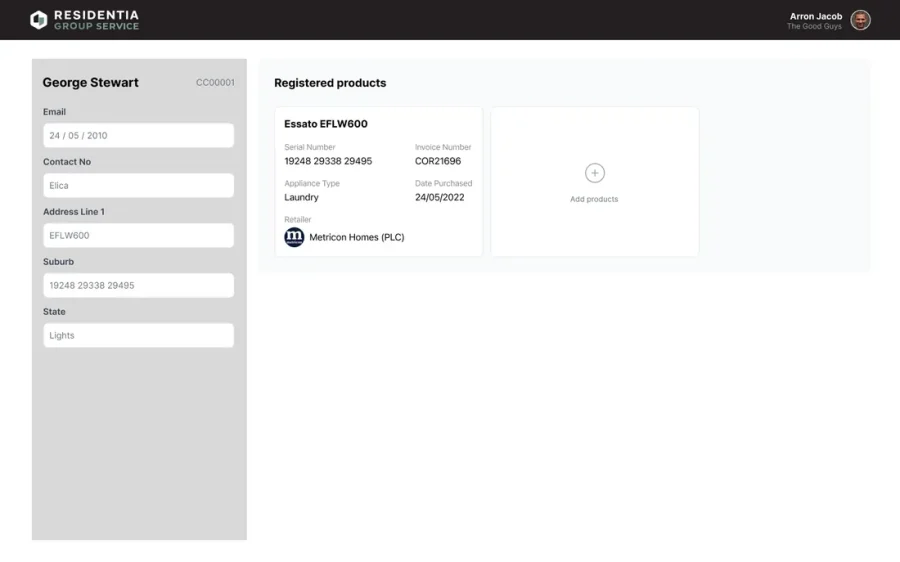
Task: Select the customer code CC00001
Action: [x=215, y=83]
